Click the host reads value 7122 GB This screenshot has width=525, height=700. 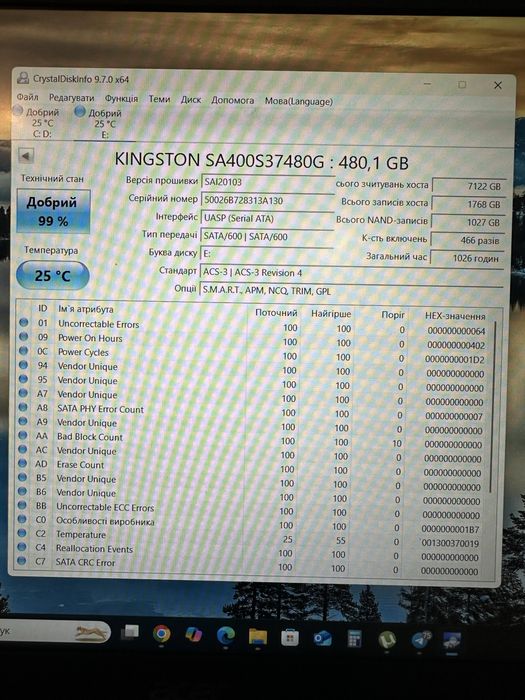tap(469, 186)
